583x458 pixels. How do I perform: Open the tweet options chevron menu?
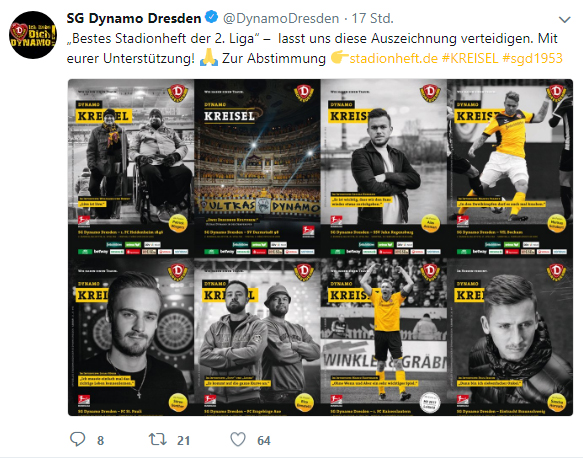tap(564, 19)
